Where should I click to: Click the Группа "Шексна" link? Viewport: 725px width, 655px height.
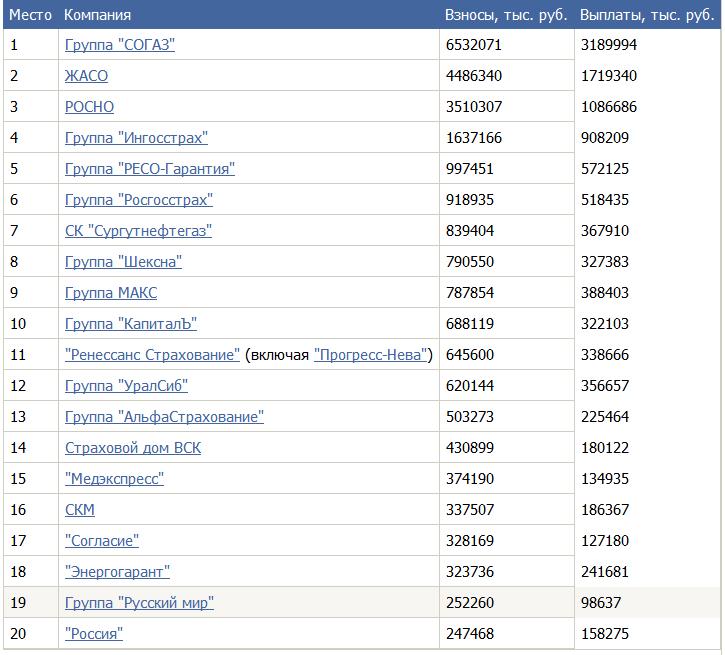(x=123, y=262)
